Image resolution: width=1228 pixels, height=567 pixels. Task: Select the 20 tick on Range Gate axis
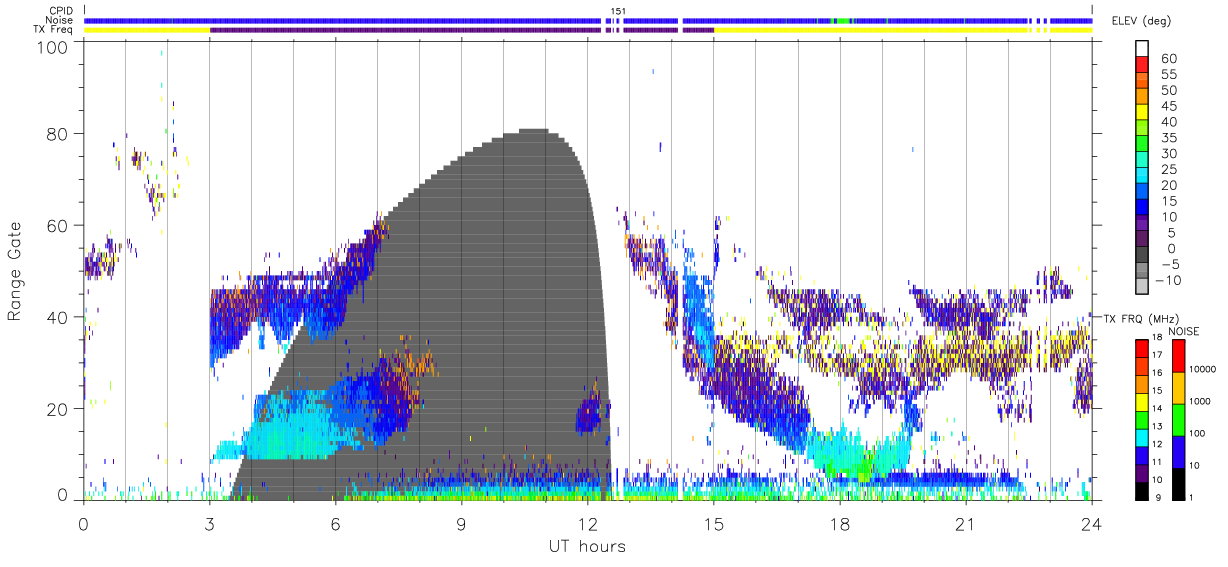pos(56,409)
